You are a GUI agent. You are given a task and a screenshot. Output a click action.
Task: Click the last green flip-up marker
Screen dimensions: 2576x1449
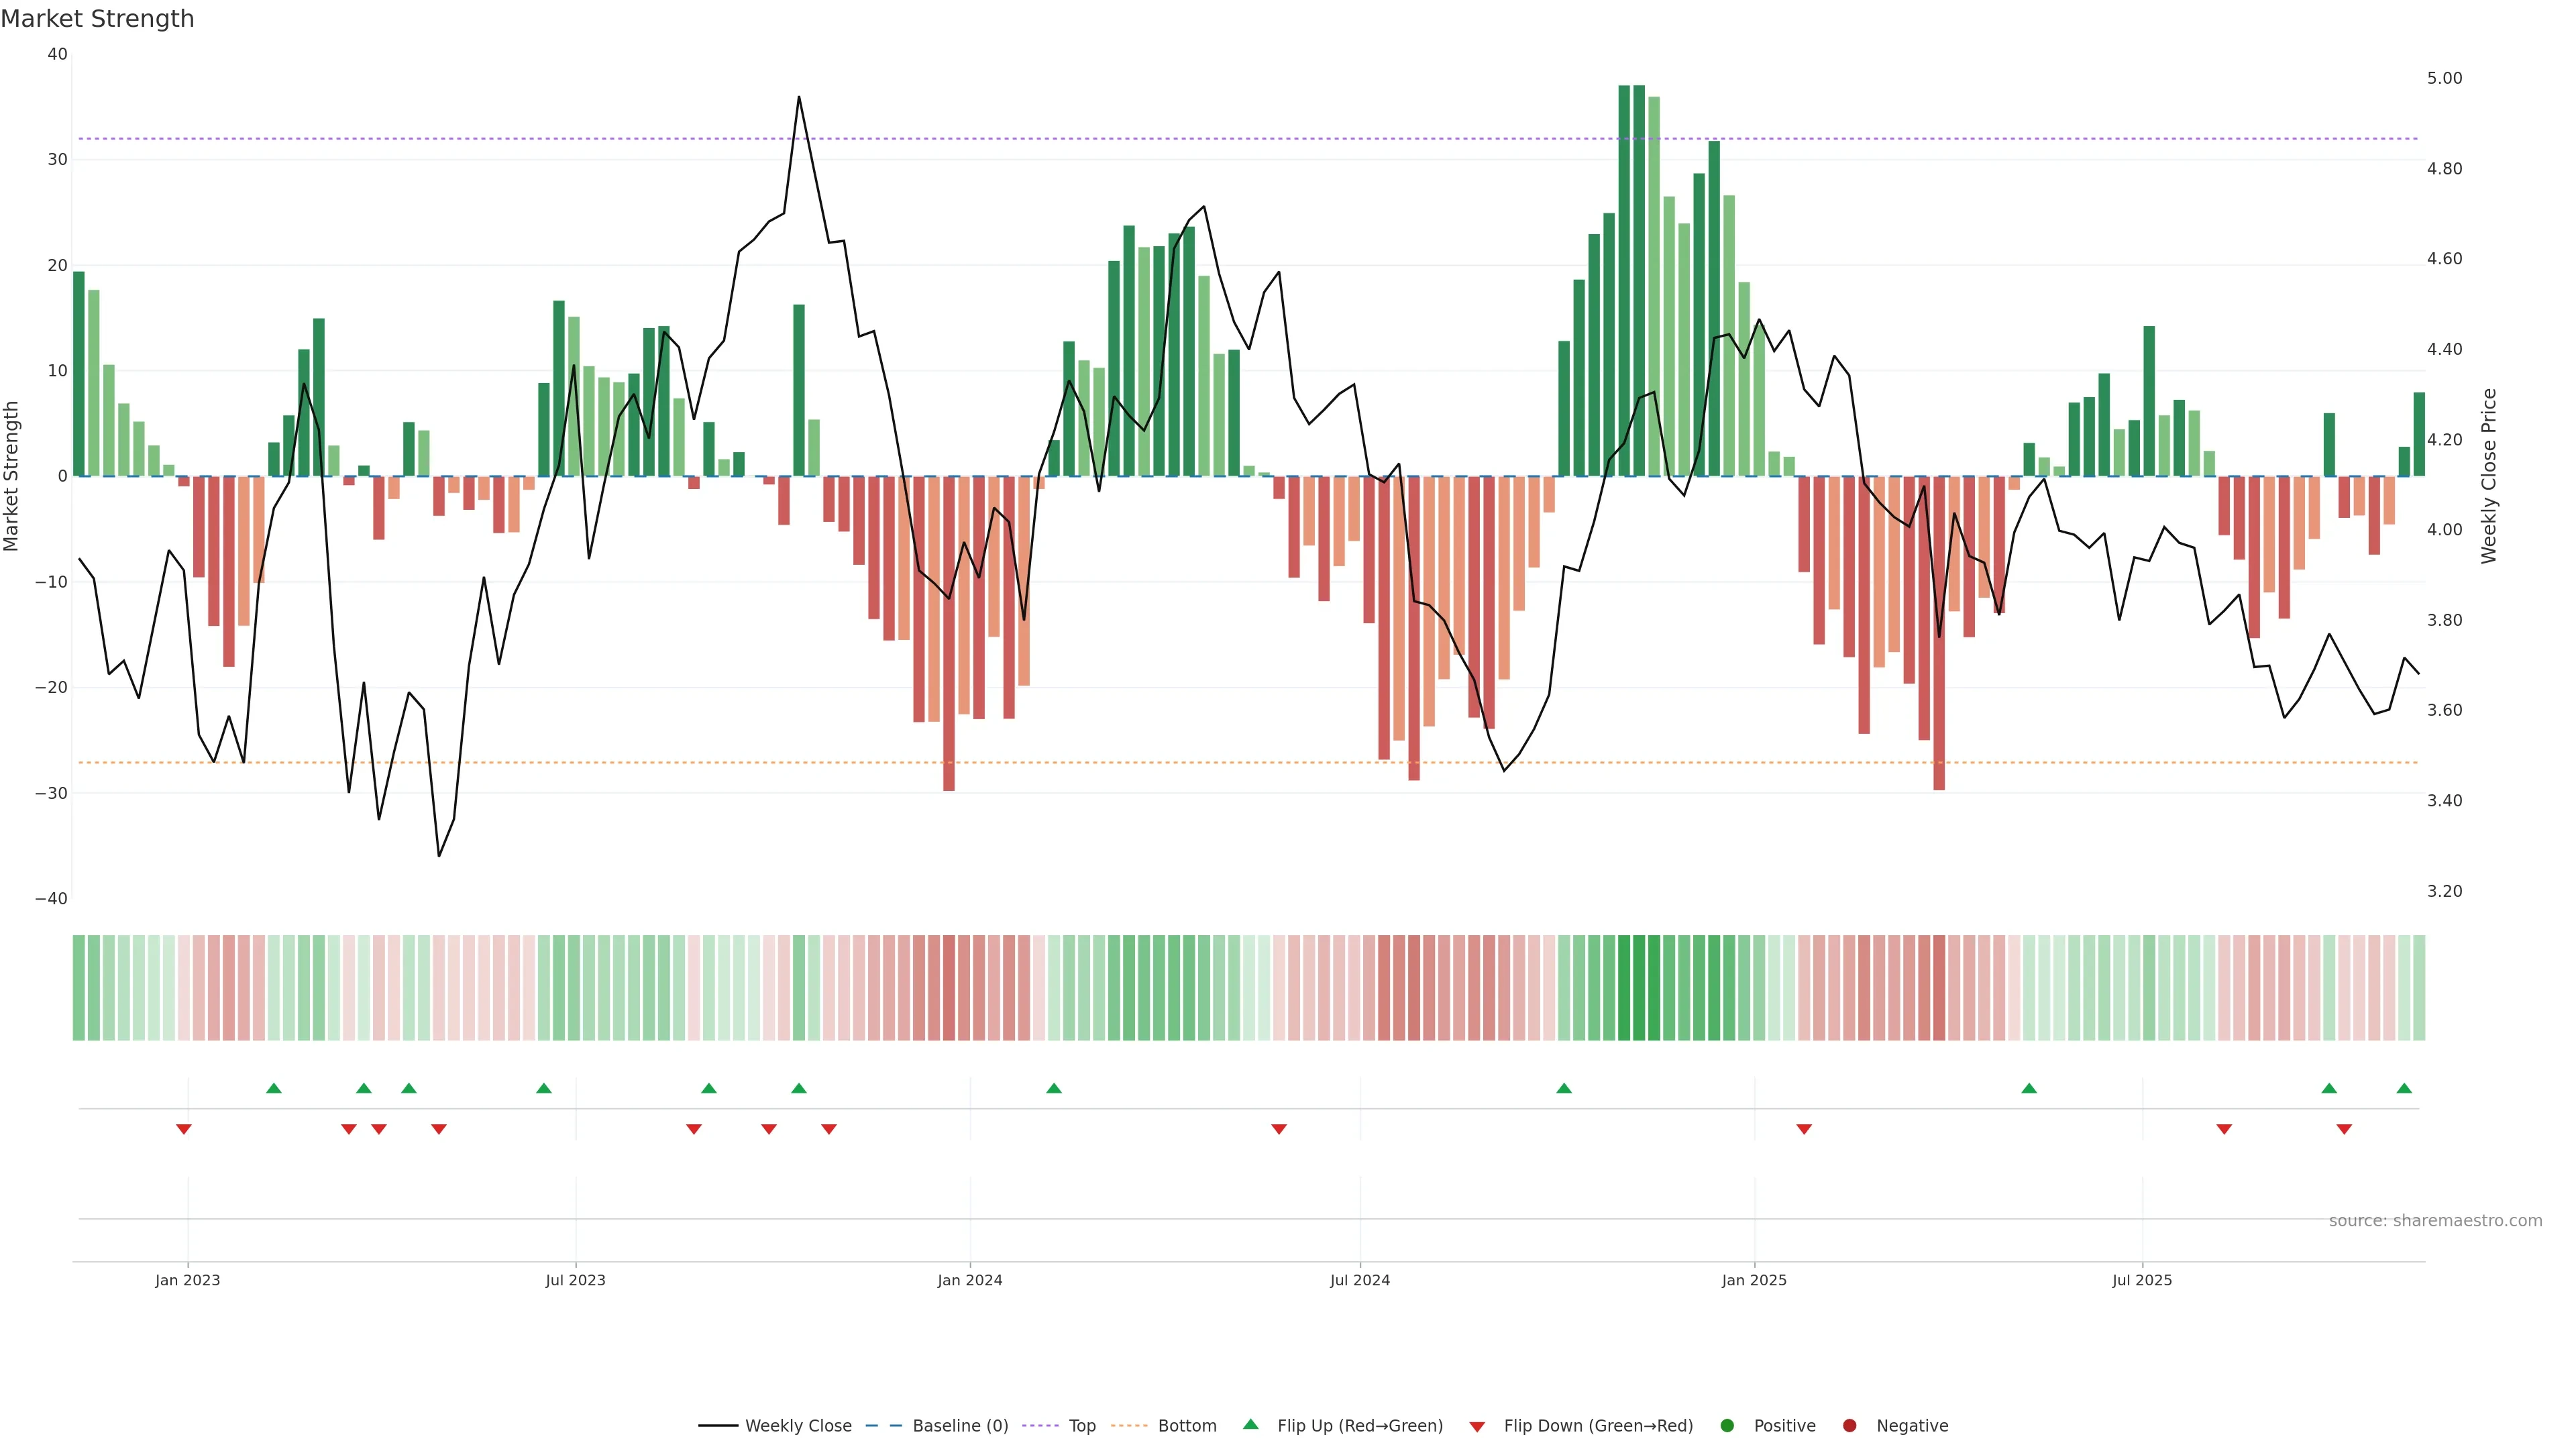pos(2404,1088)
